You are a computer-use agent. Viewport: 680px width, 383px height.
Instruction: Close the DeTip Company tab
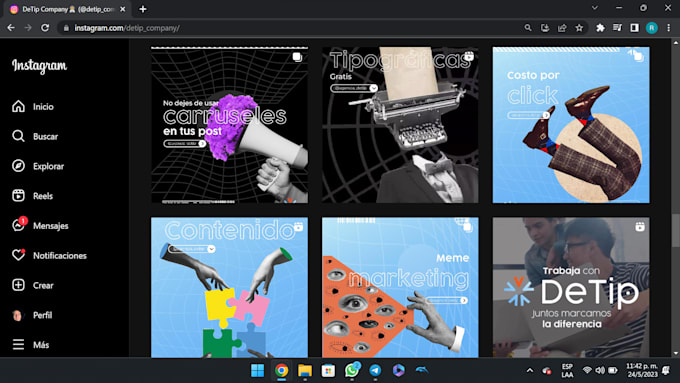(123, 9)
